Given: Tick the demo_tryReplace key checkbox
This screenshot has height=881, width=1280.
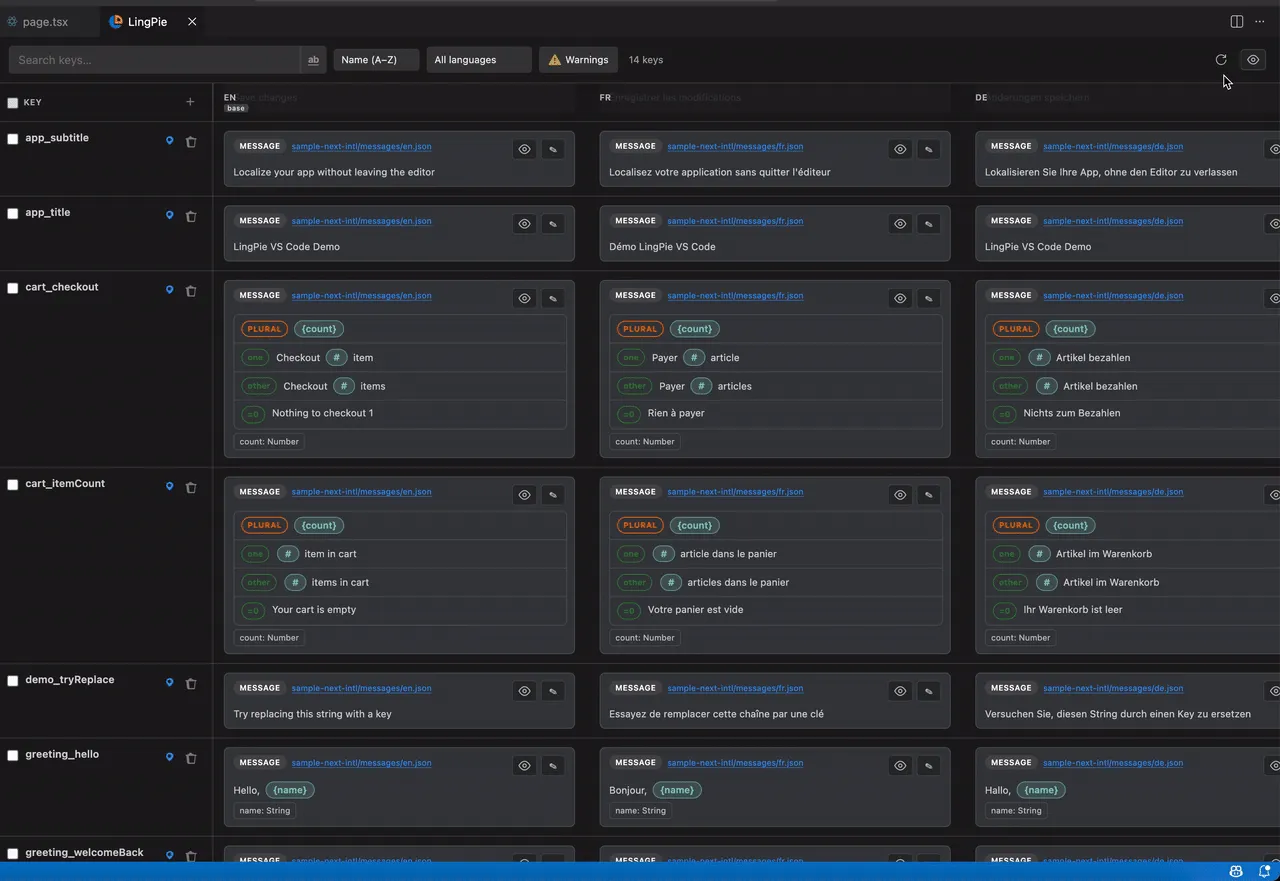Looking at the screenshot, I should pos(13,681).
